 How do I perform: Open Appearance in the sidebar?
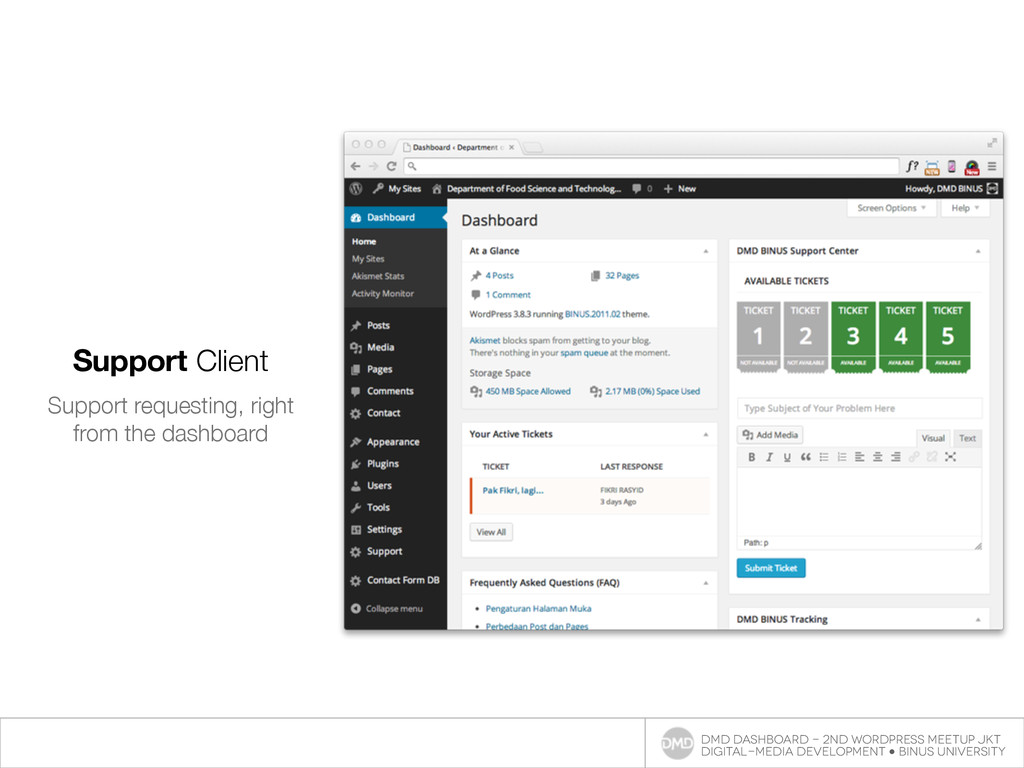[395, 441]
